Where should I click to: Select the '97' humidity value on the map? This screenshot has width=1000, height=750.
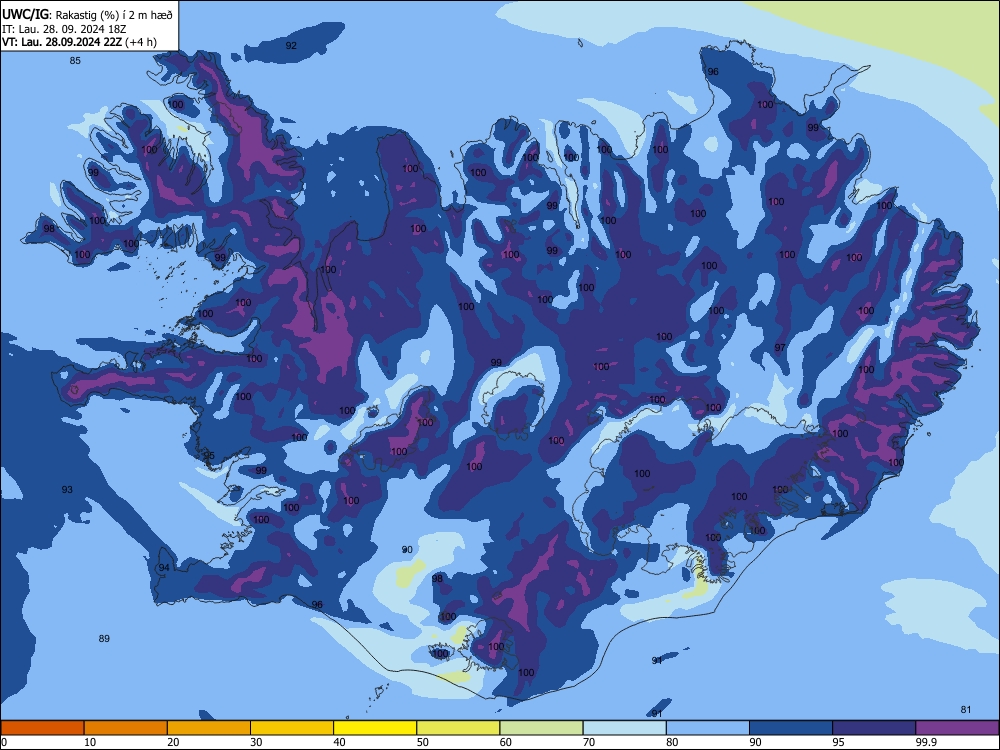(779, 348)
